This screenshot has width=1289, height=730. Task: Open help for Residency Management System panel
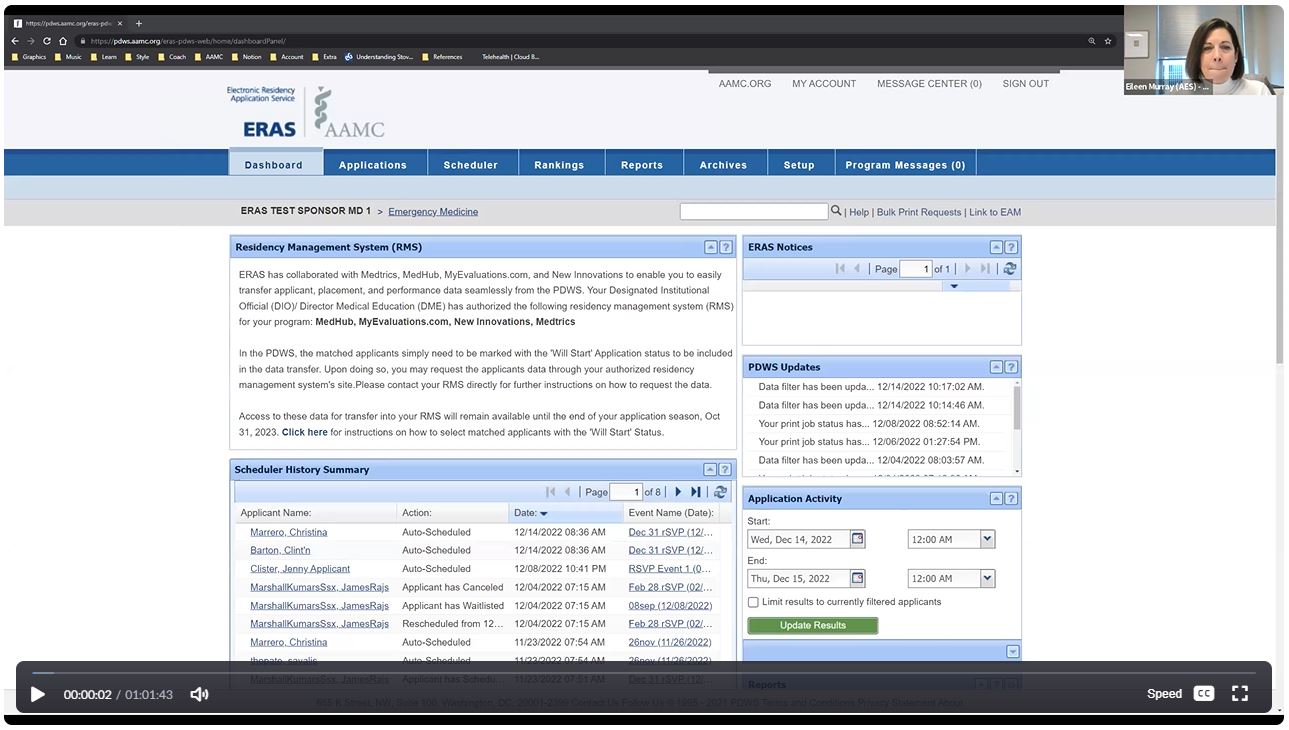[x=726, y=247]
